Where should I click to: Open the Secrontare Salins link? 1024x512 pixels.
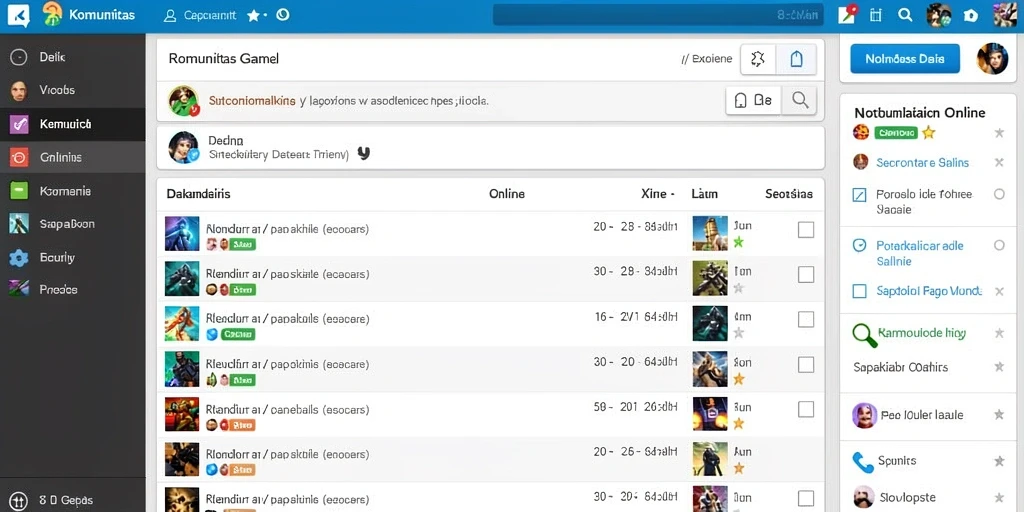tap(922, 163)
